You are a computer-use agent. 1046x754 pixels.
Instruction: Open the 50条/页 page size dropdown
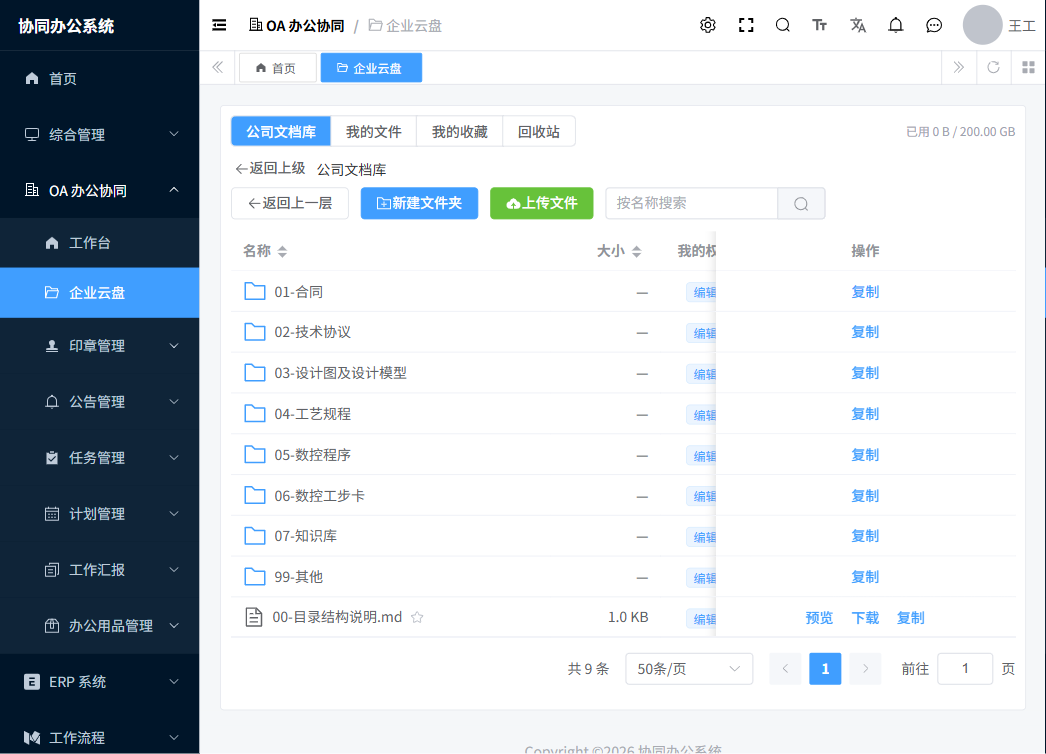689,669
